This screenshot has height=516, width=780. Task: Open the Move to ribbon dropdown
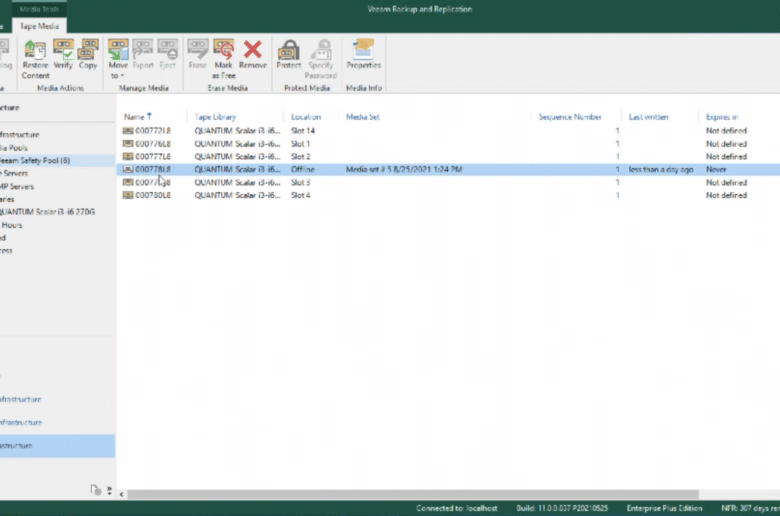pos(118,59)
